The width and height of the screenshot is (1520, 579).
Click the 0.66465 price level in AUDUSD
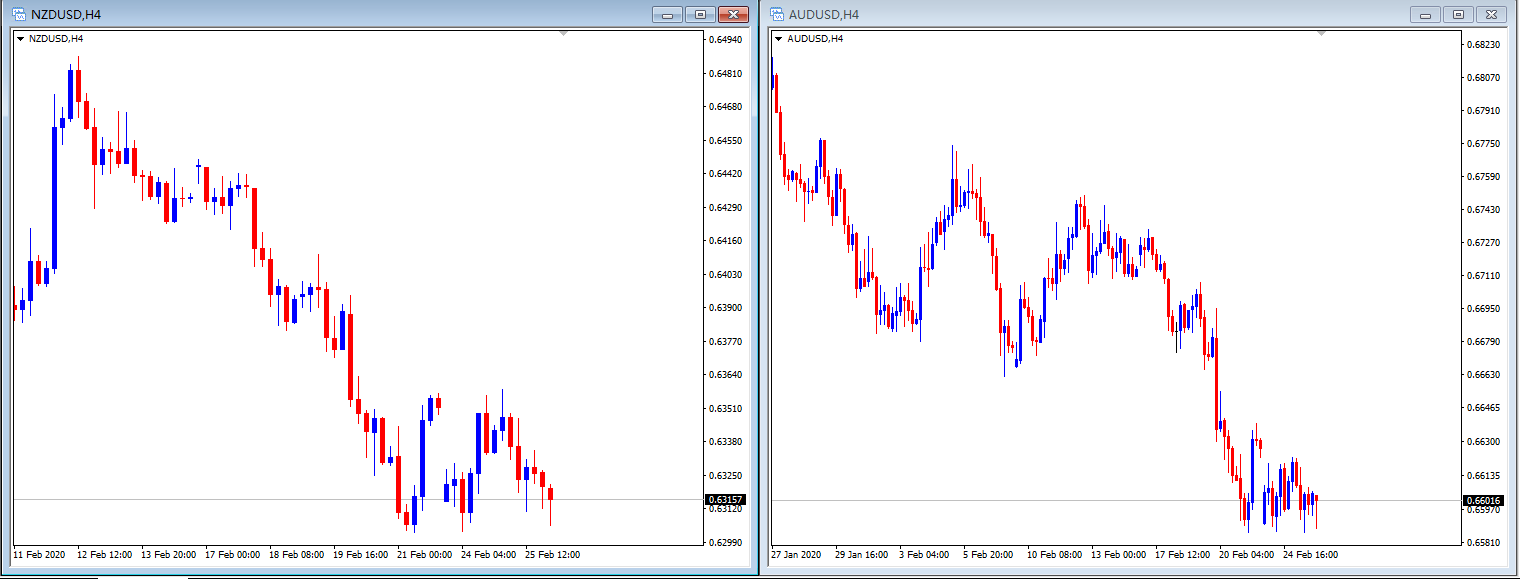click(1483, 409)
